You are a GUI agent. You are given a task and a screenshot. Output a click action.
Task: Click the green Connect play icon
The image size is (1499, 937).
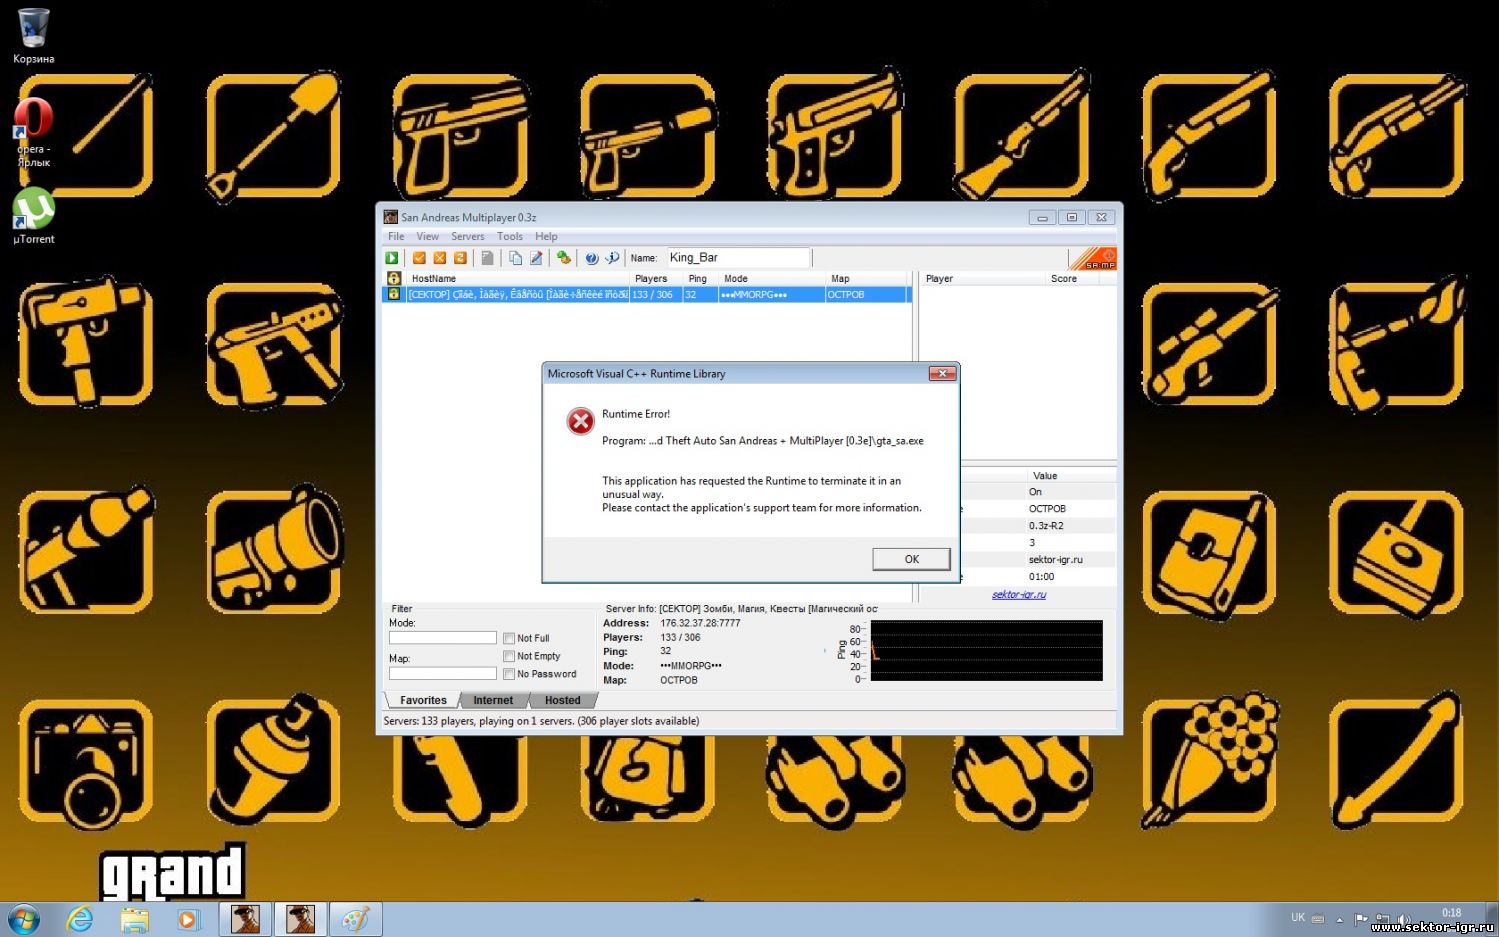392,258
